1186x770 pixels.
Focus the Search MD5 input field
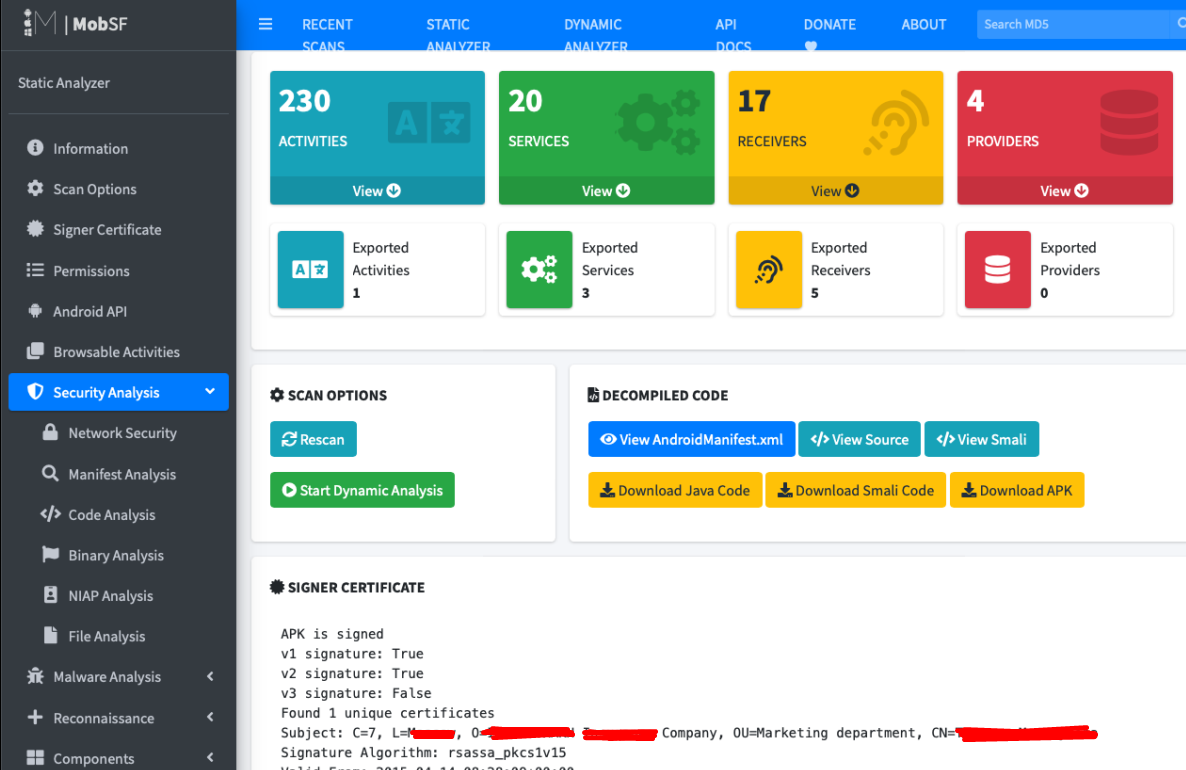click(x=1073, y=24)
